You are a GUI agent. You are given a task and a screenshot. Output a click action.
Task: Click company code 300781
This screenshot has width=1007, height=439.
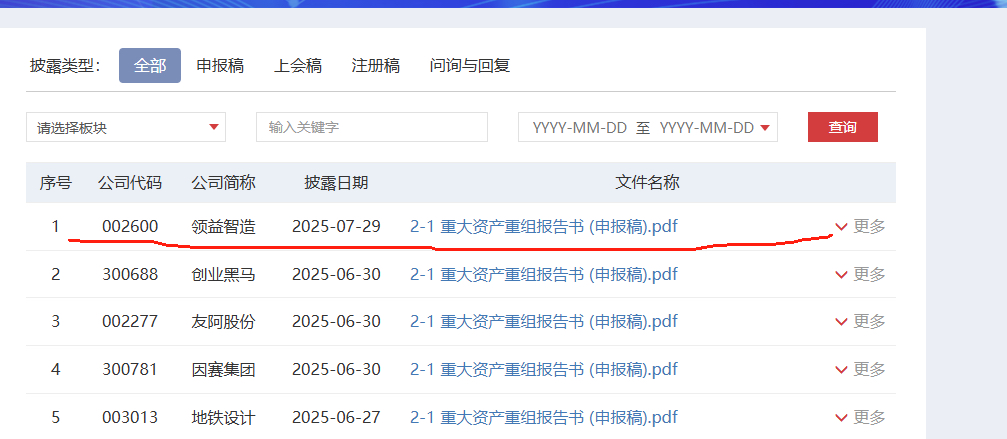(130, 370)
